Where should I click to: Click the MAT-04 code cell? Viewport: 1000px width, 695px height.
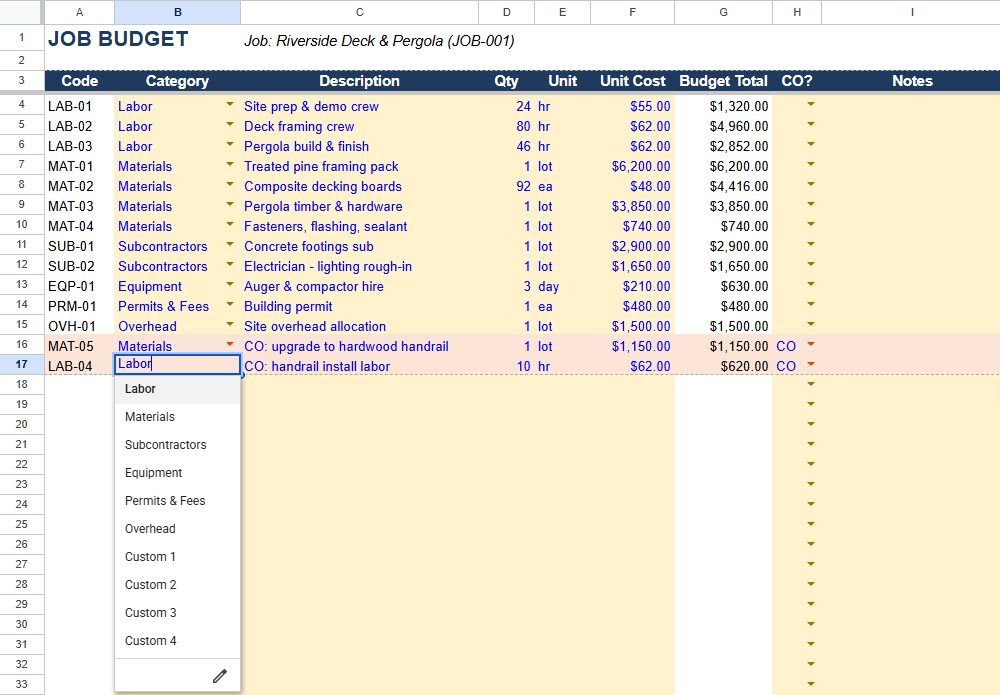pos(79,226)
